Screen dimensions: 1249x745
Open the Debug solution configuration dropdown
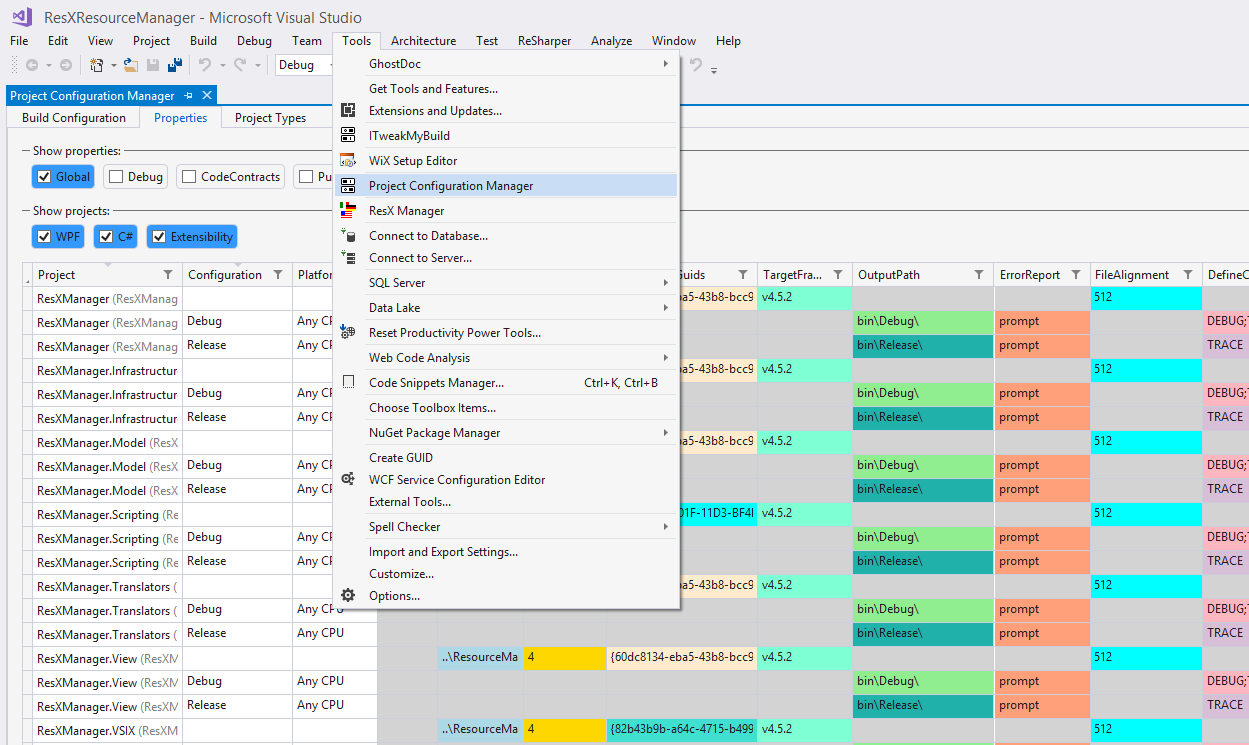306,65
